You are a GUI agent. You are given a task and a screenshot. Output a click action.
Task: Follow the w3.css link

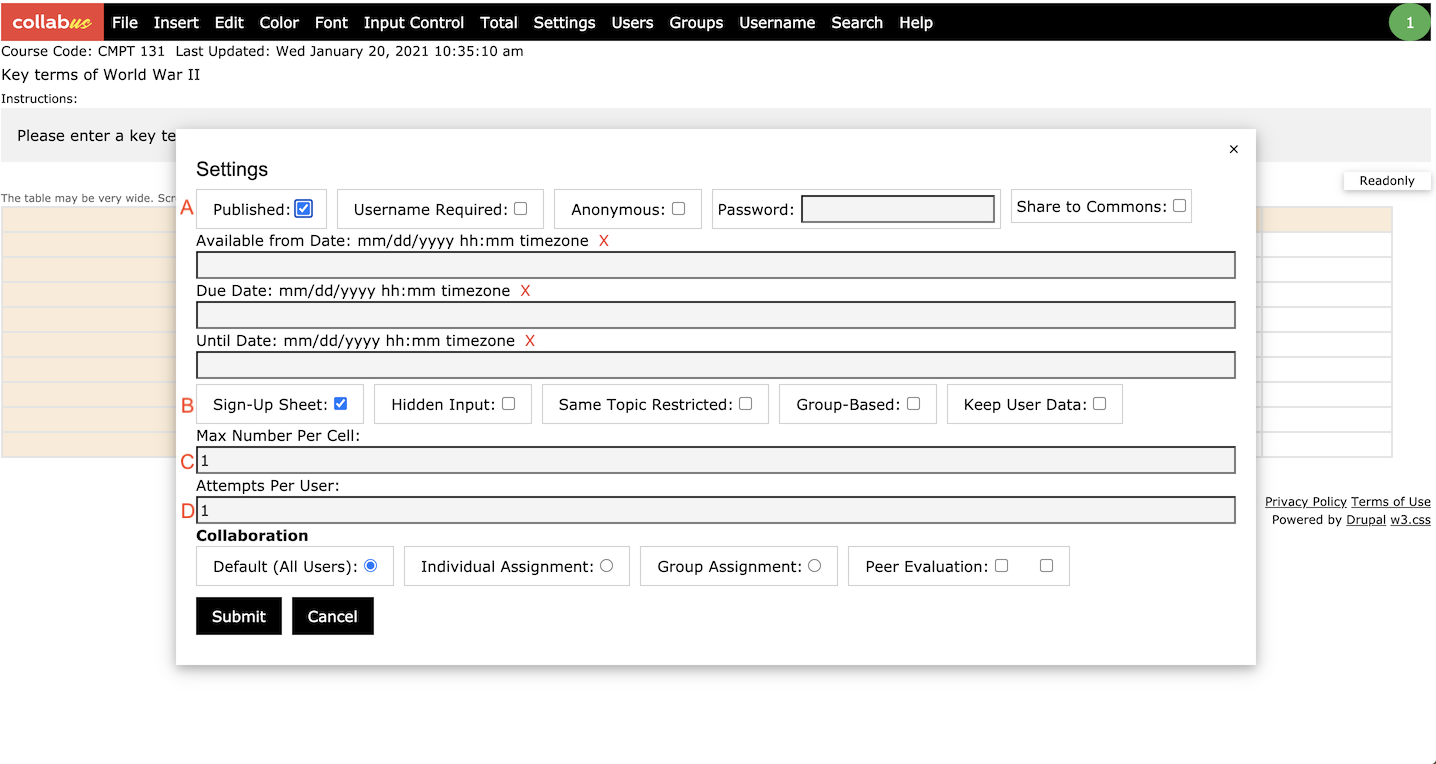coord(1410,519)
